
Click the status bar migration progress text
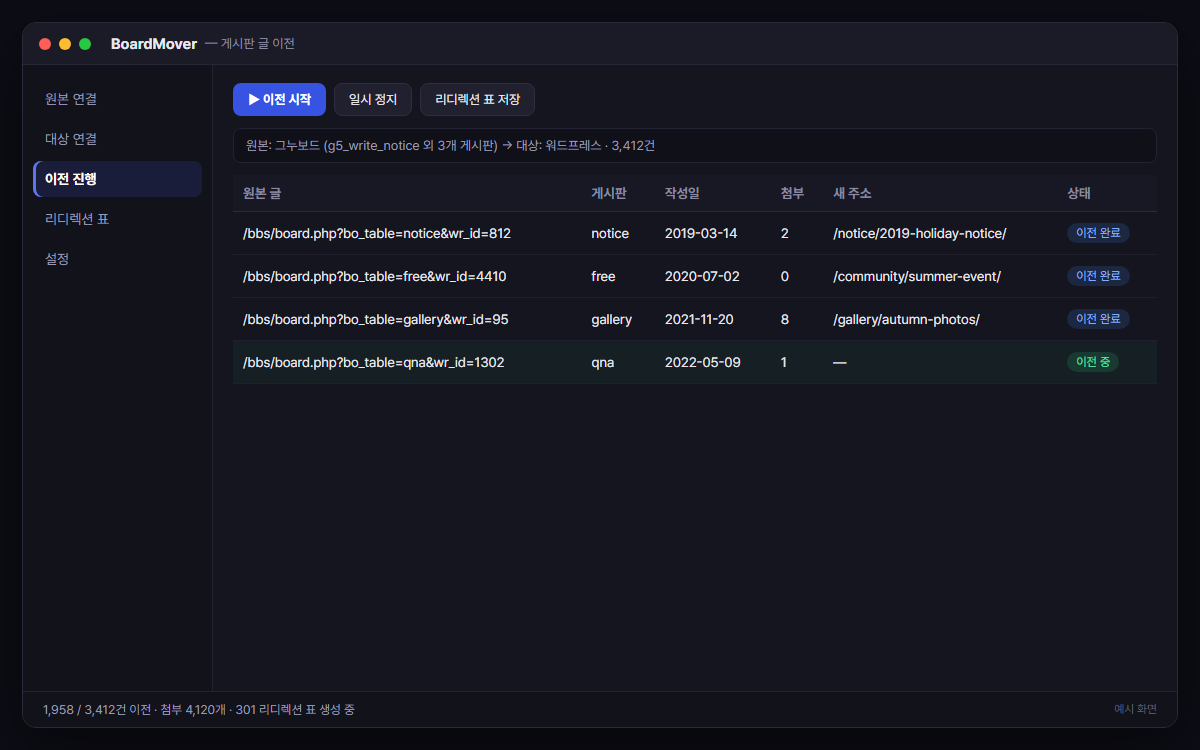click(199, 710)
